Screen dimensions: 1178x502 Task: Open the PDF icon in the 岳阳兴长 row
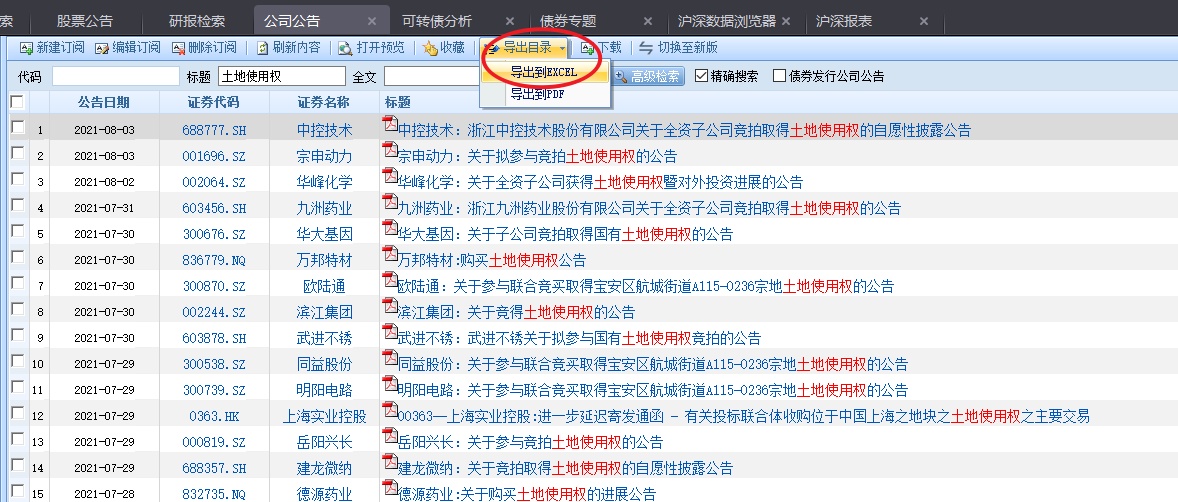click(390, 437)
